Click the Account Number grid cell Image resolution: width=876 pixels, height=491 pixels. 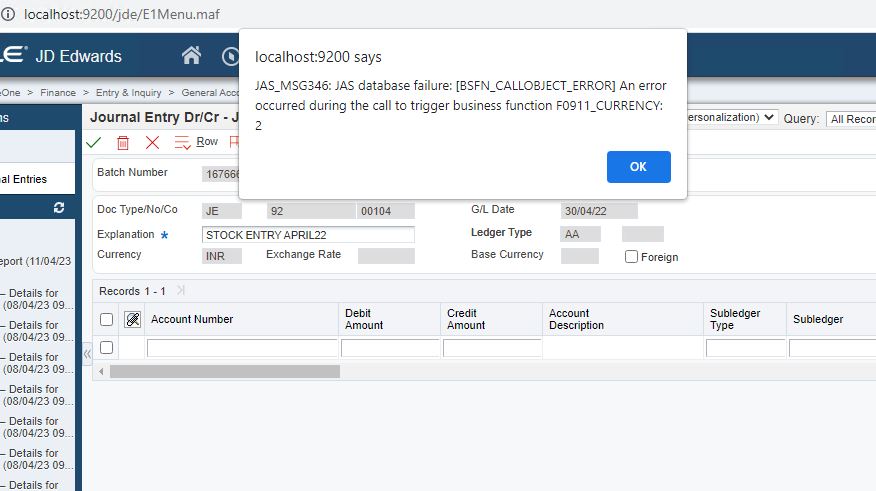(242, 348)
